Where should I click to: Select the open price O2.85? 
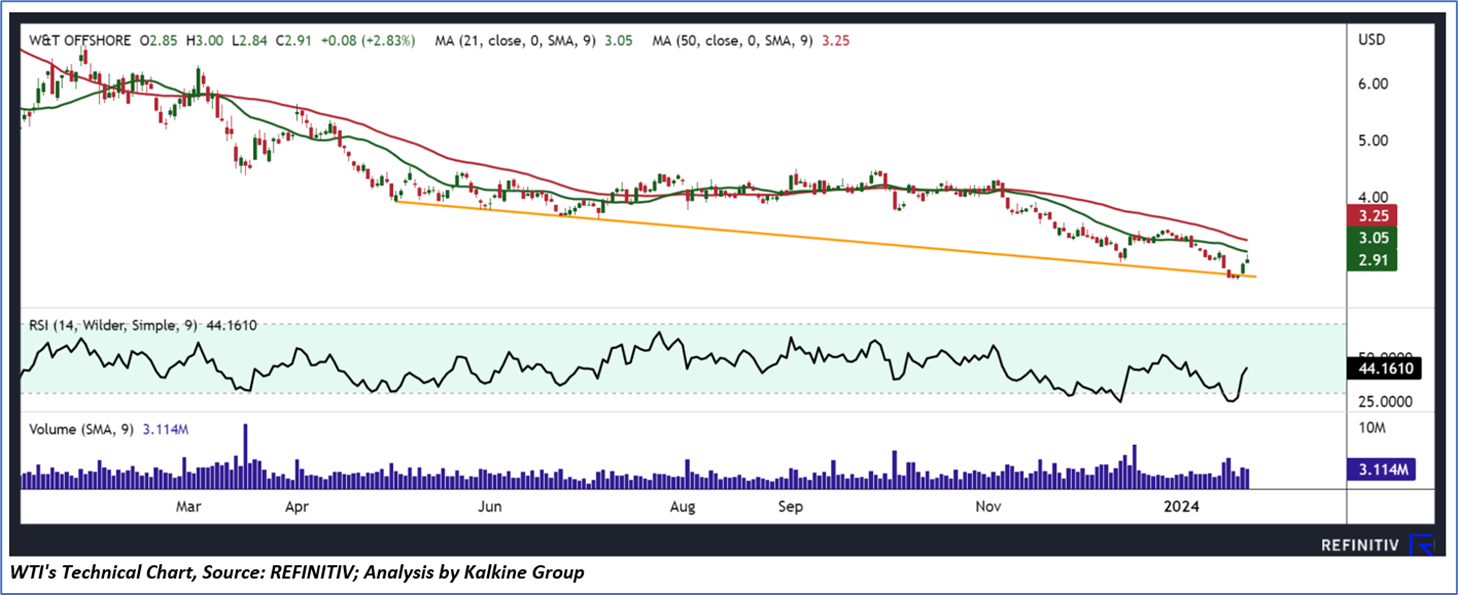pos(158,41)
